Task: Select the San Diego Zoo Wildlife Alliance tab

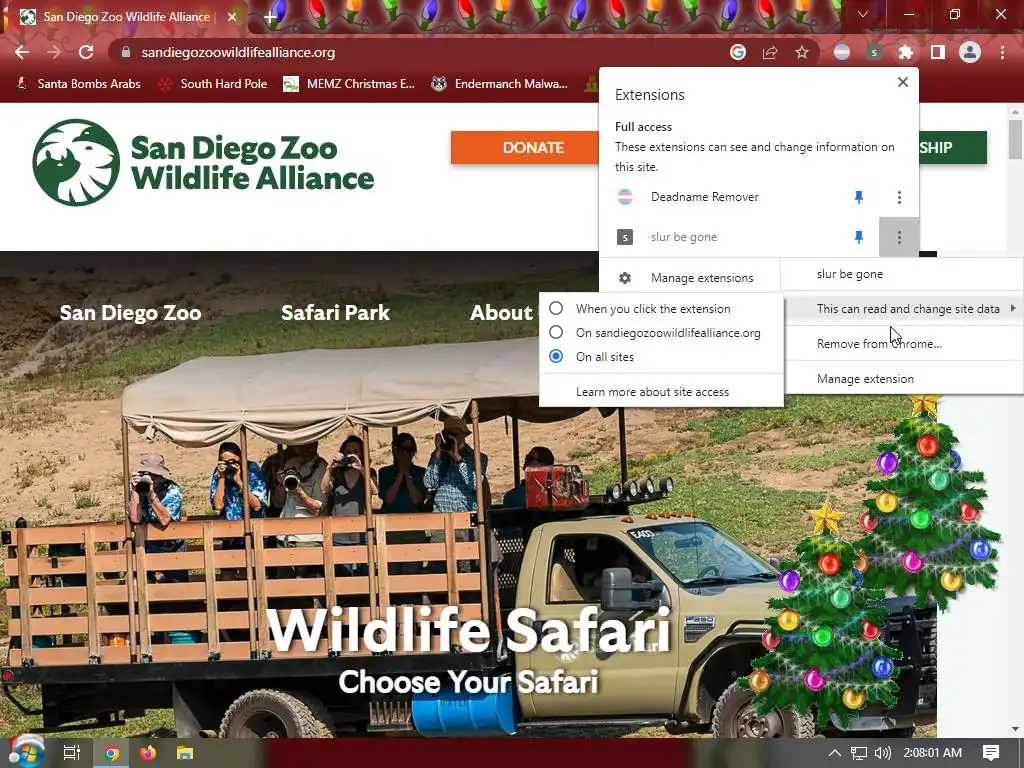Action: [x=127, y=17]
